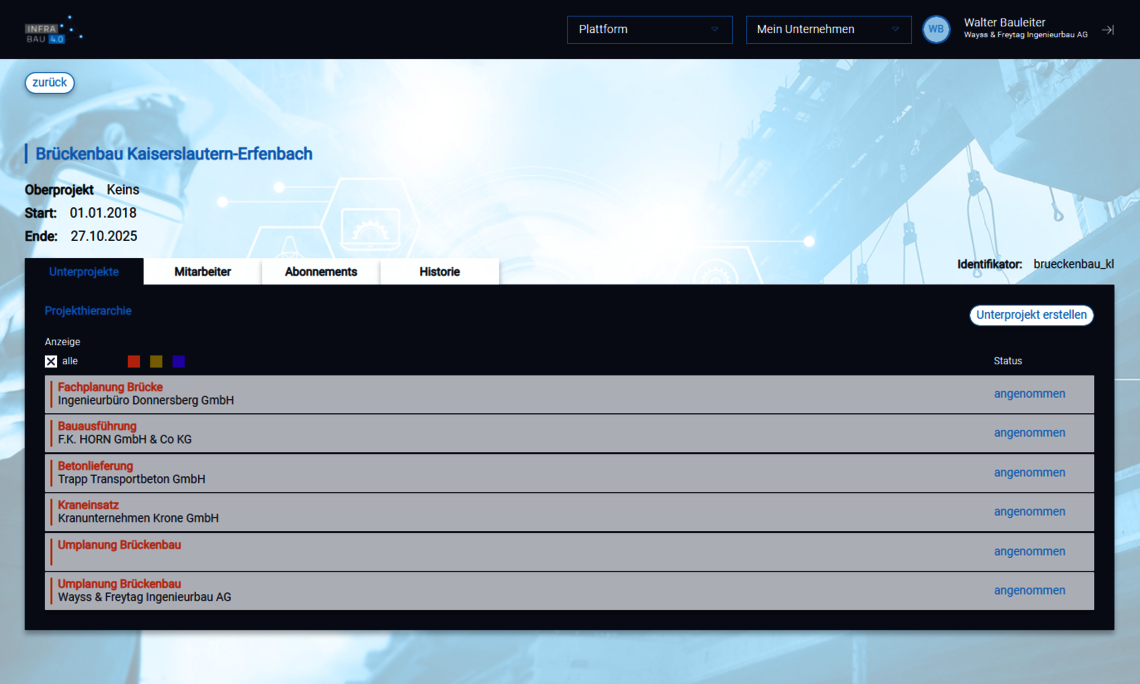This screenshot has height=684, width=1140.
Task: Click the Trapp Transportbeton GmbH text
Action: tap(132, 479)
